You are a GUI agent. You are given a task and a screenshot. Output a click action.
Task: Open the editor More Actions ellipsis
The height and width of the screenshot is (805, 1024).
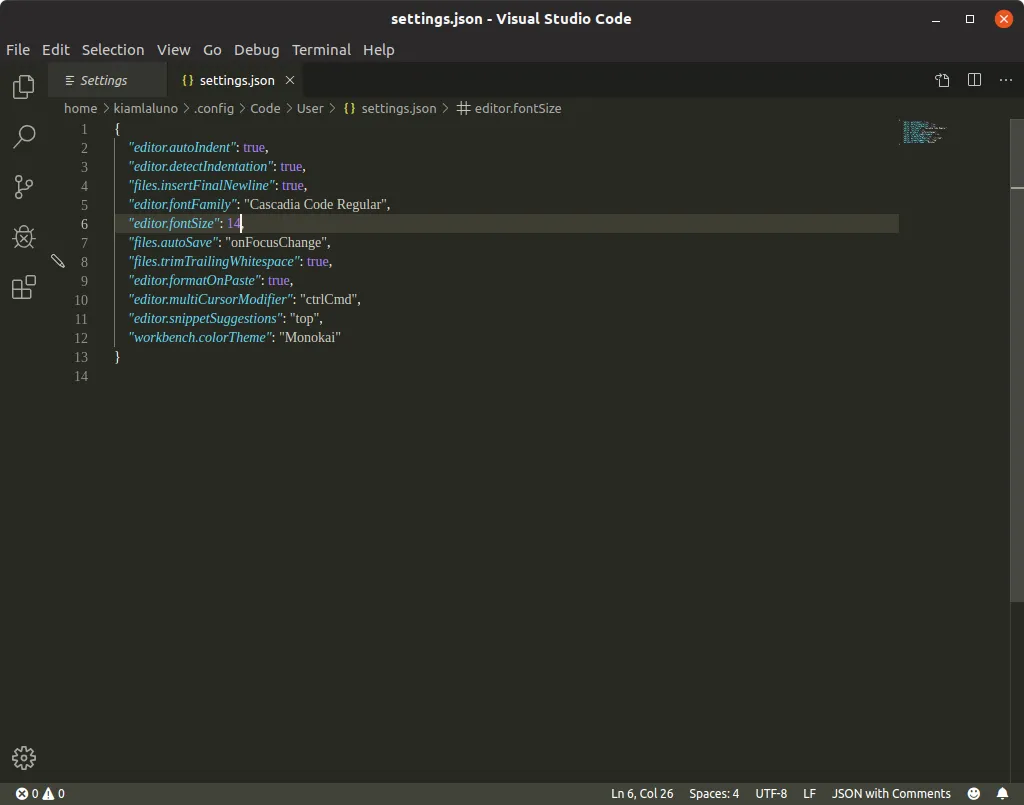coord(1006,80)
